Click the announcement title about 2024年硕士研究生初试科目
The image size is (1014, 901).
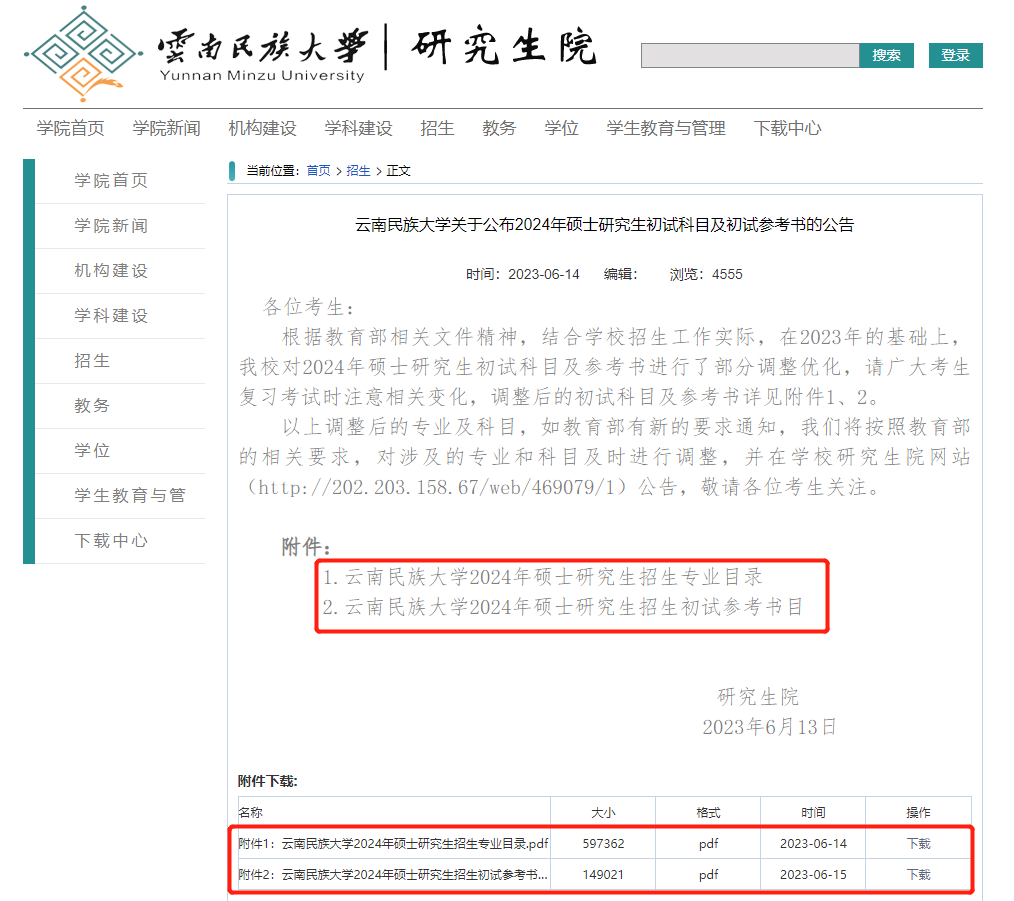[x=605, y=224]
